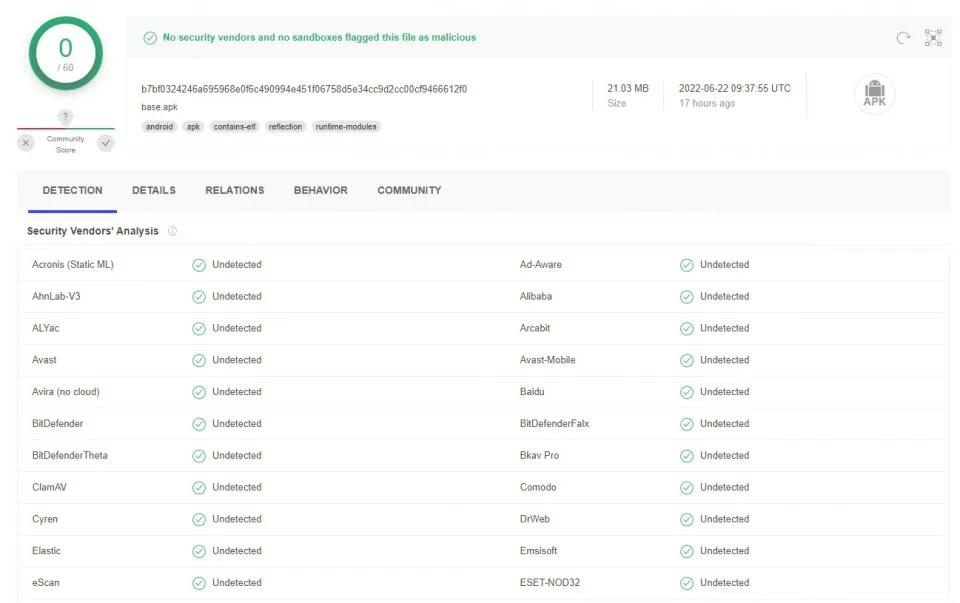This screenshot has width=960, height=603.
Task: Click the base.apk file name
Action: 159,107
